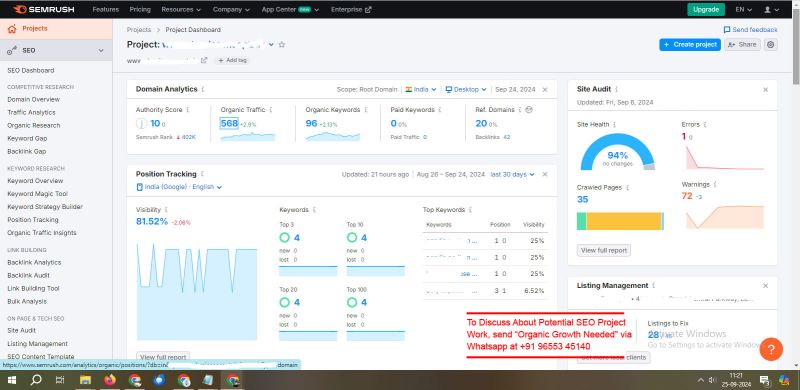This screenshot has width=800, height=390.
Task: Open Position Tracking in sidebar
Action: tap(33, 220)
